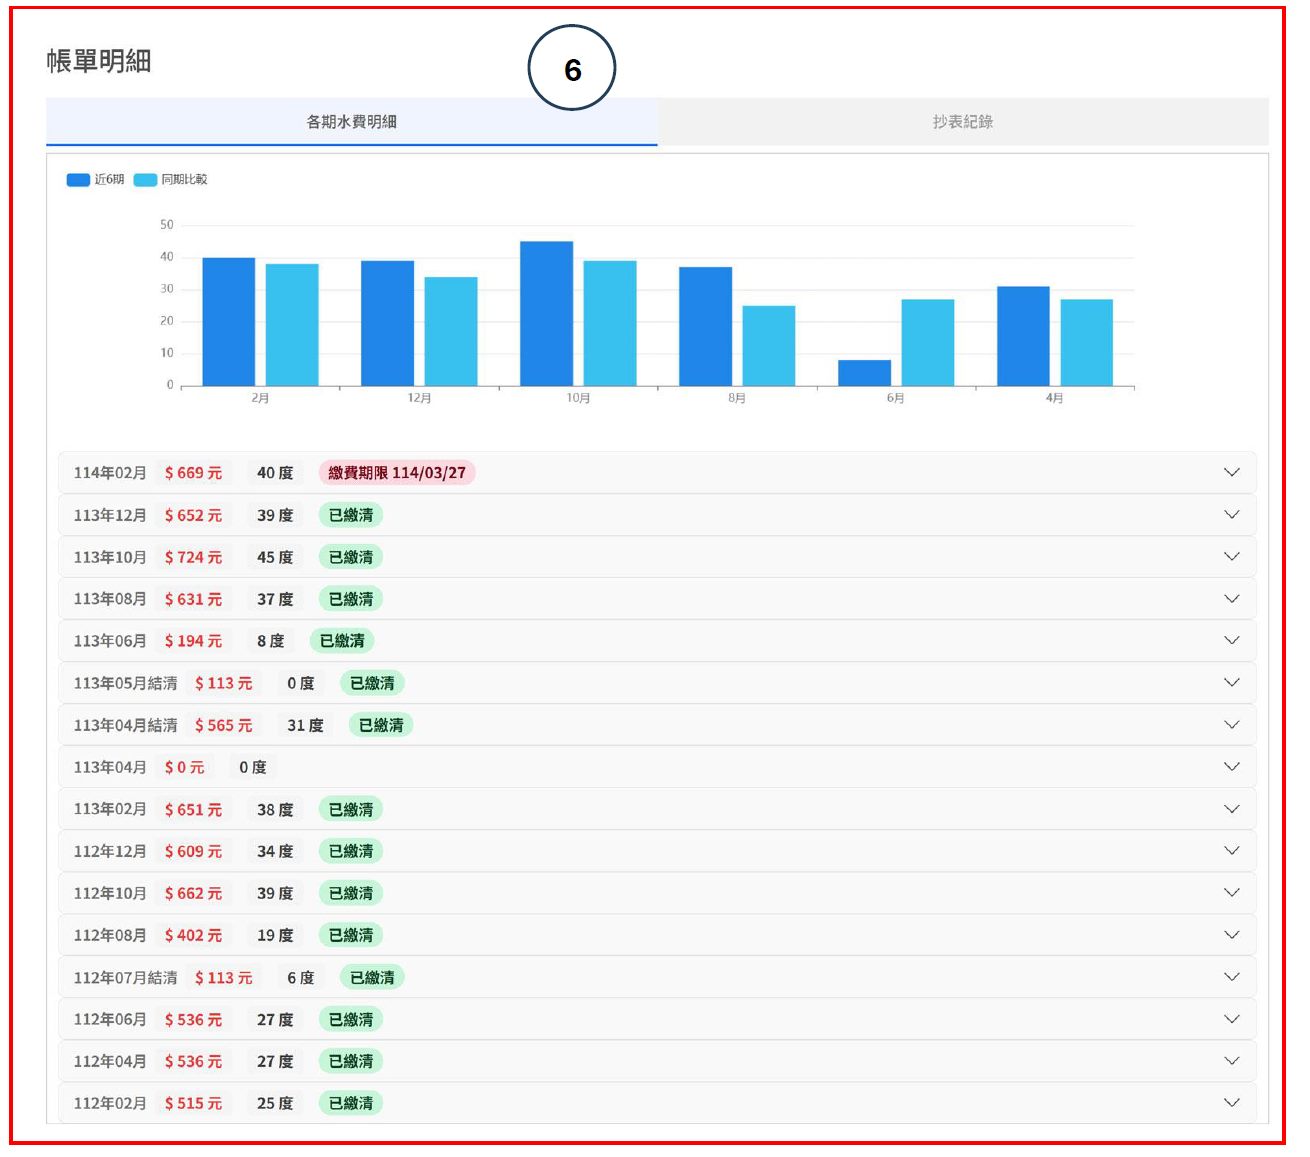The height and width of the screenshot is (1157, 1310).
Task: Expand the 112年04月 bill row chevron
Action: (x=1232, y=1060)
